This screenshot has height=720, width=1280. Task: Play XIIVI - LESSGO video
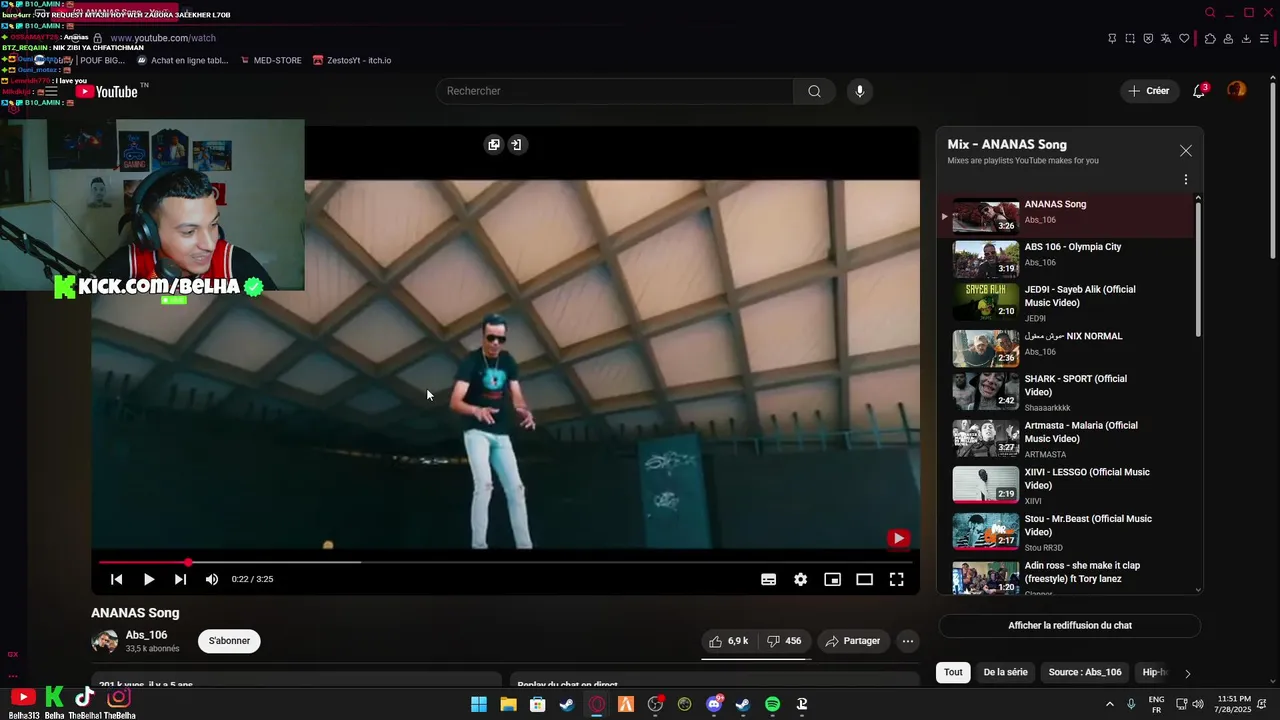(1066, 486)
